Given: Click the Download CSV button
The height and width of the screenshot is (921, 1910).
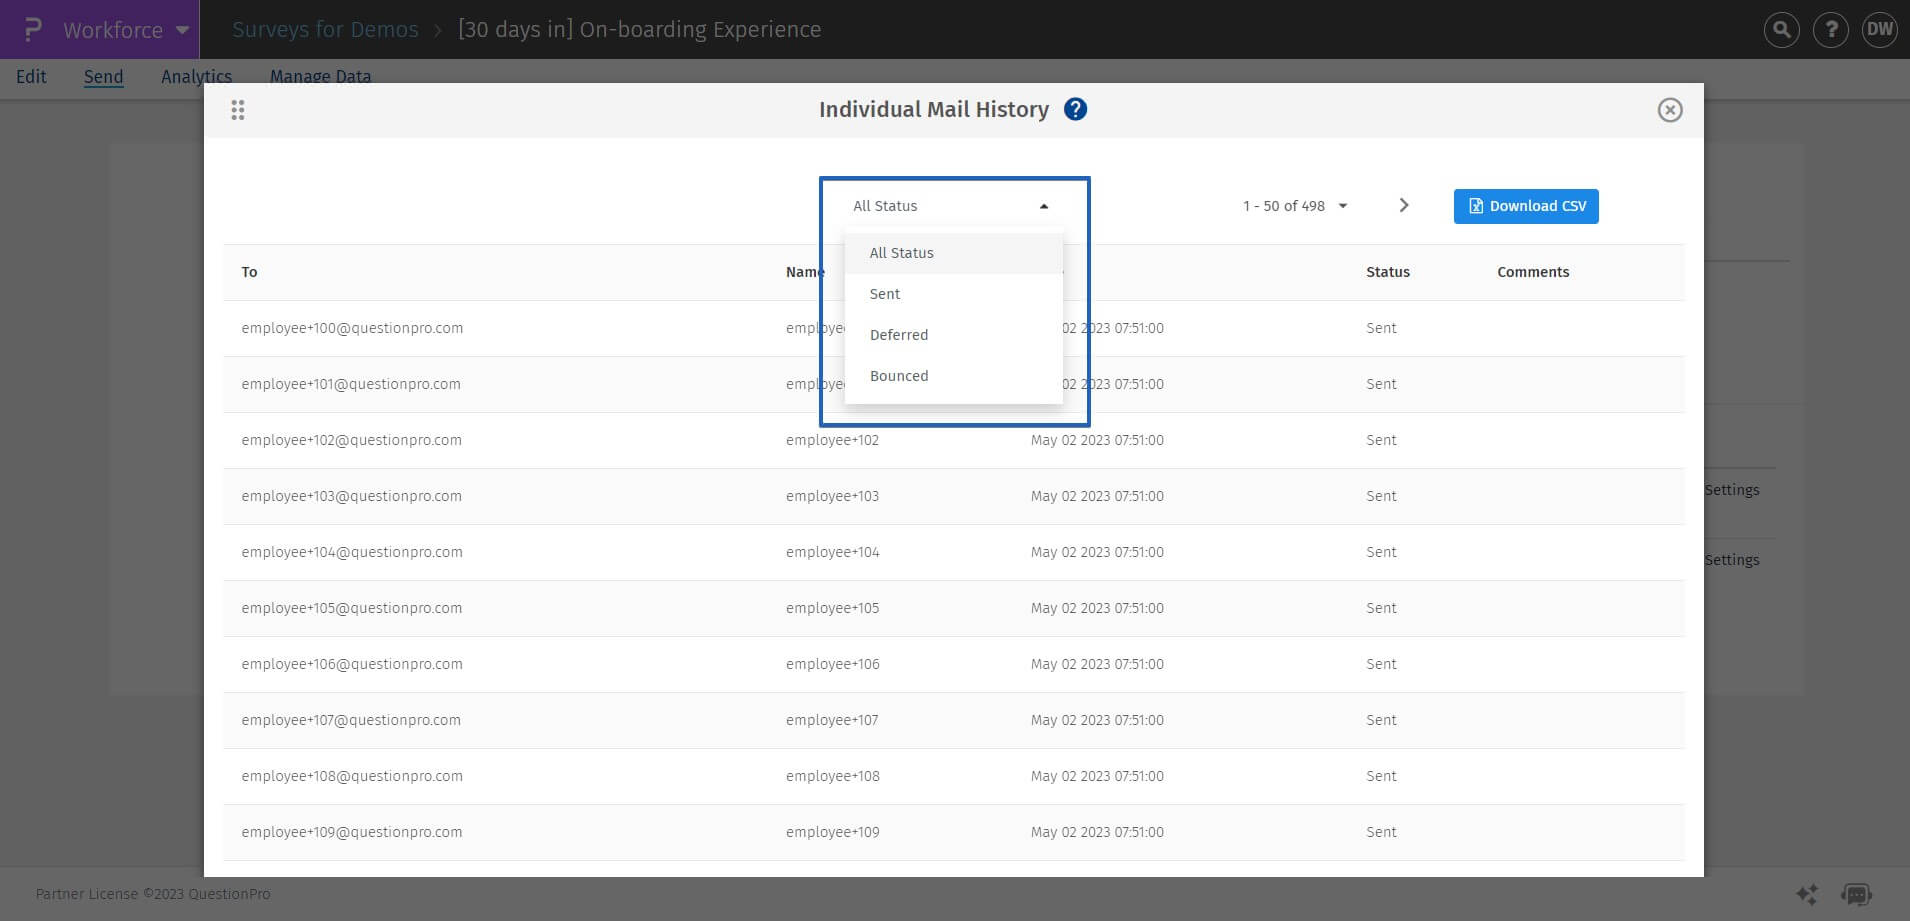Looking at the screenshot, I should pos(1526,206).
